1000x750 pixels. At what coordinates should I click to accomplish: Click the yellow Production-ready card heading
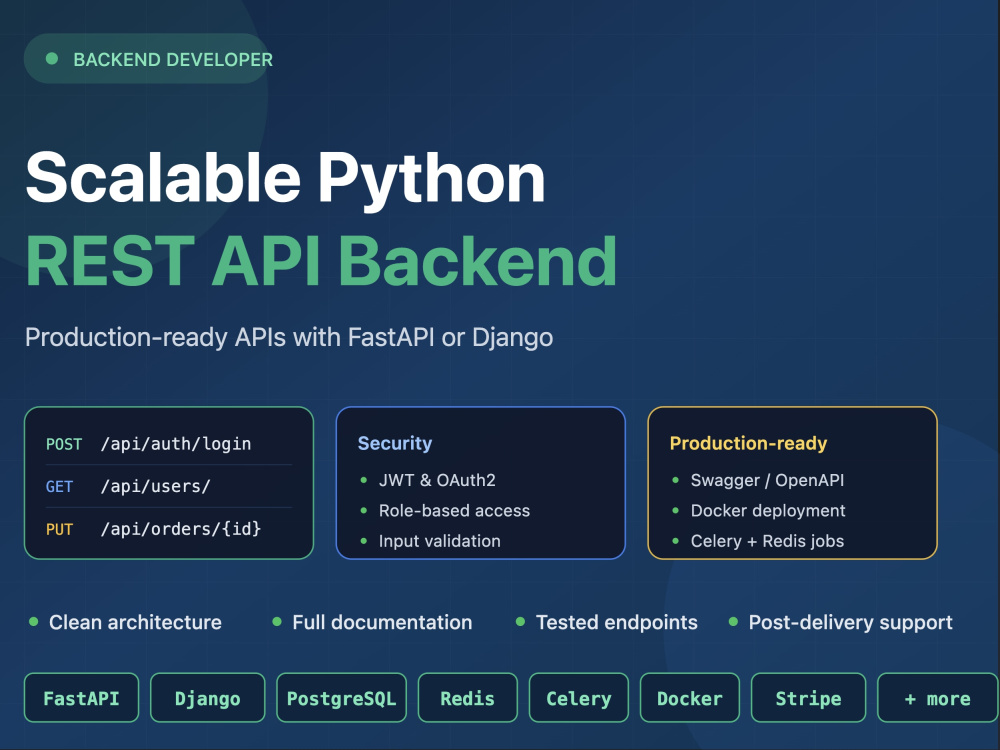[x=748, y=443]
